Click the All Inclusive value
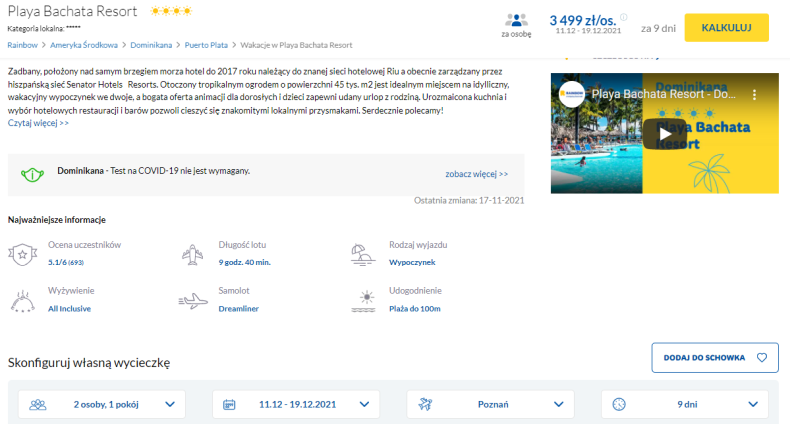 70,309
